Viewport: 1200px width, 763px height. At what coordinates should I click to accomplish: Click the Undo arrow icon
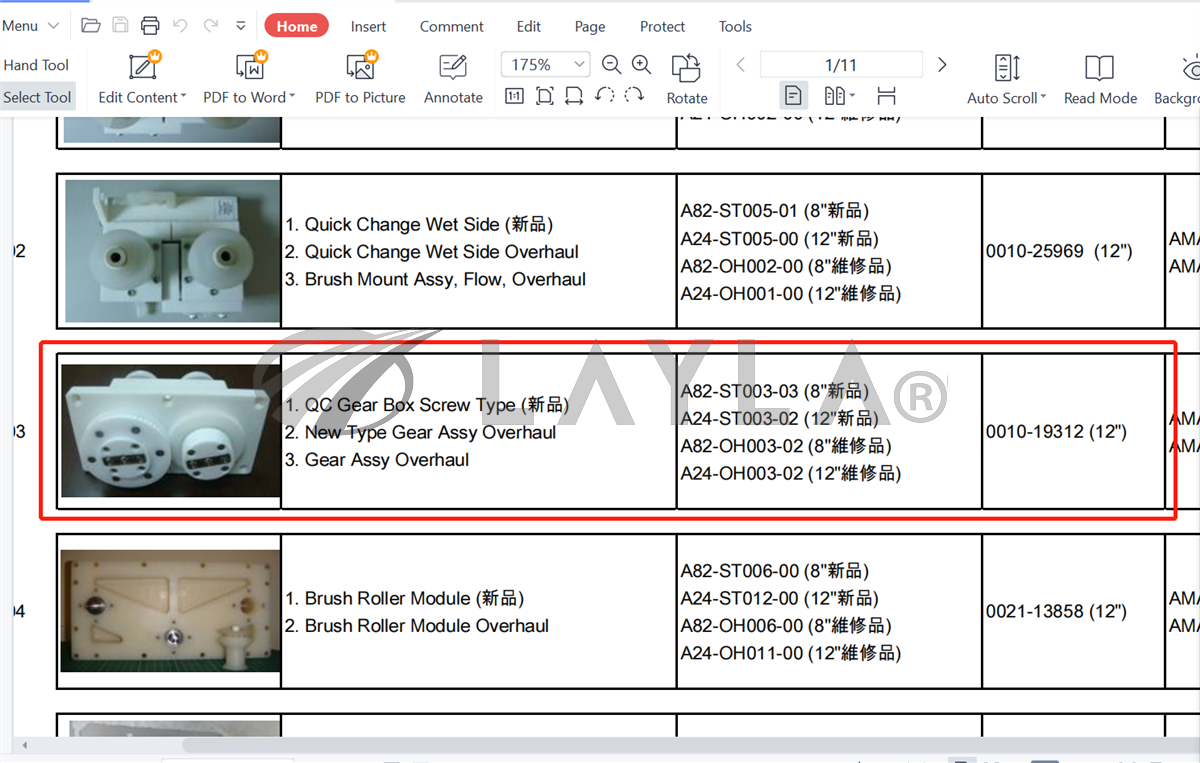tap(180, 26)
